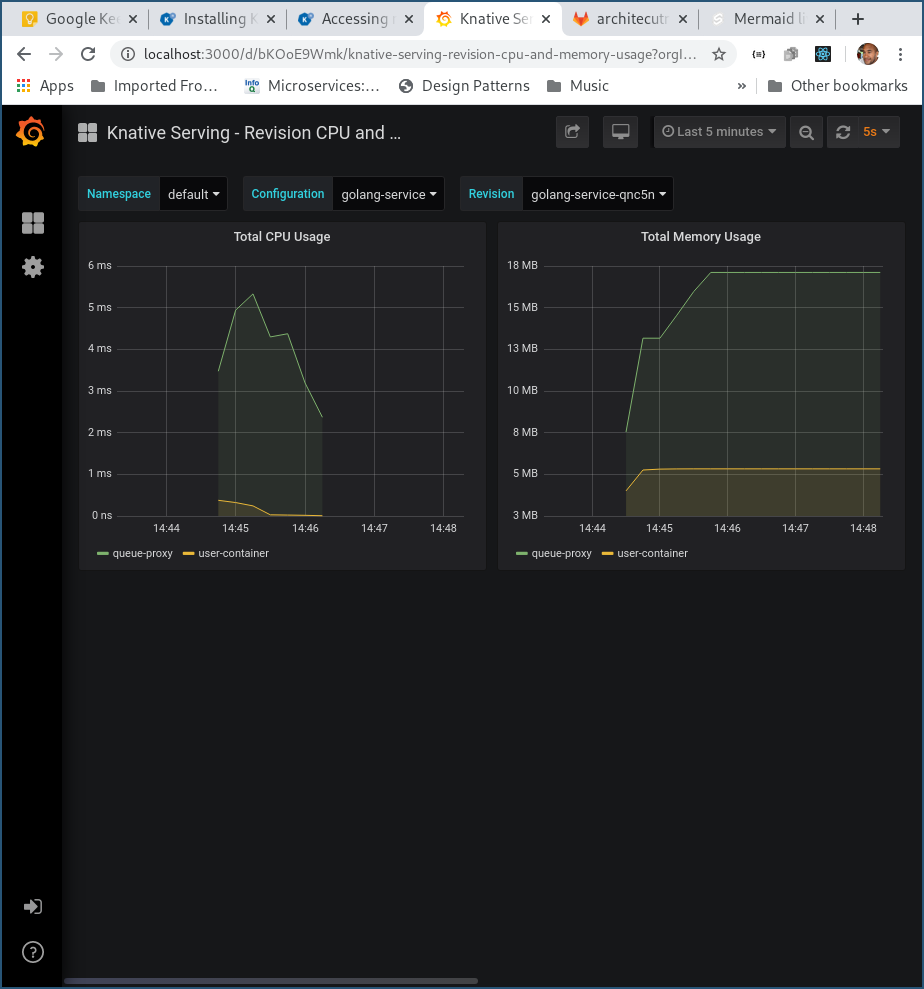Close the Google Keep tab

(x=132, y=20)
